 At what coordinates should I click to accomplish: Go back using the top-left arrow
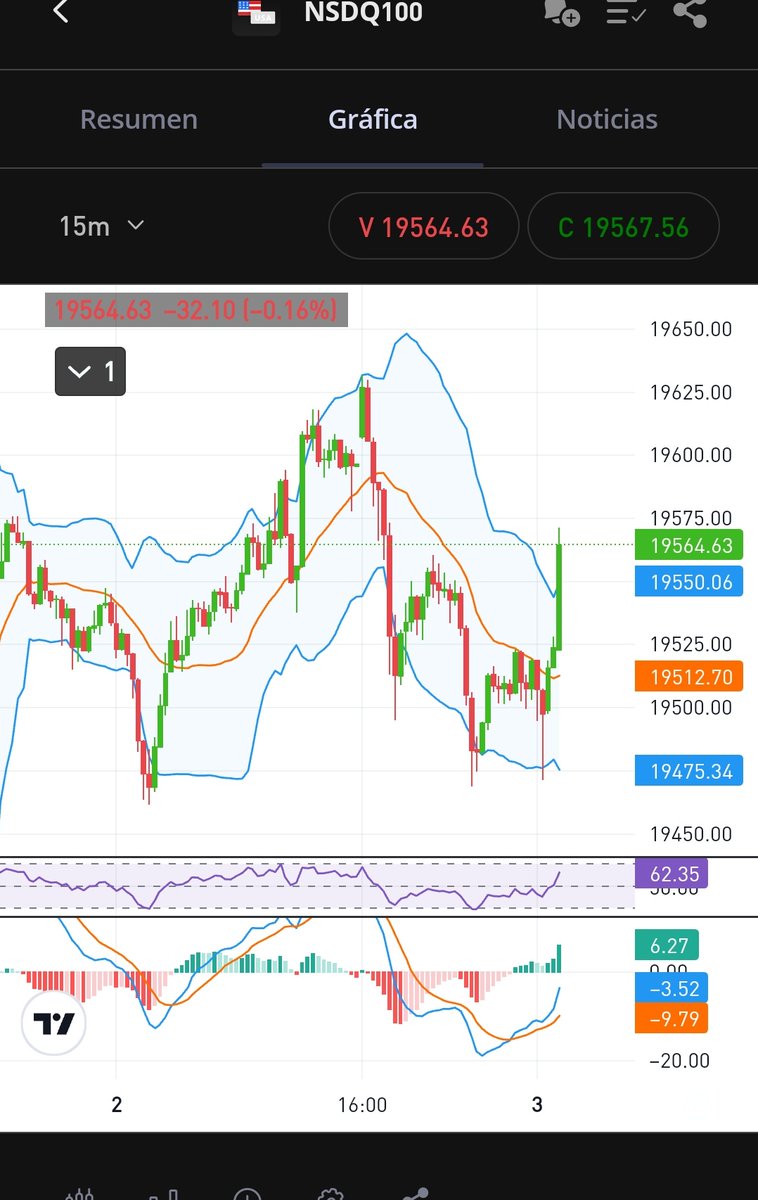(x=61, y=12)
